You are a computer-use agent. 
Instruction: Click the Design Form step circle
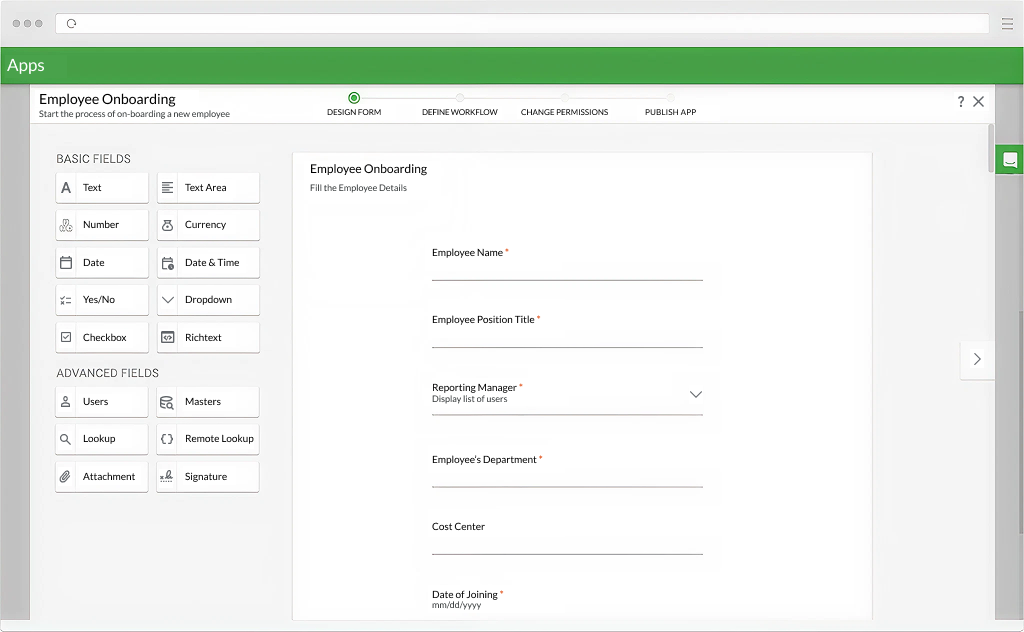point(354,98)
